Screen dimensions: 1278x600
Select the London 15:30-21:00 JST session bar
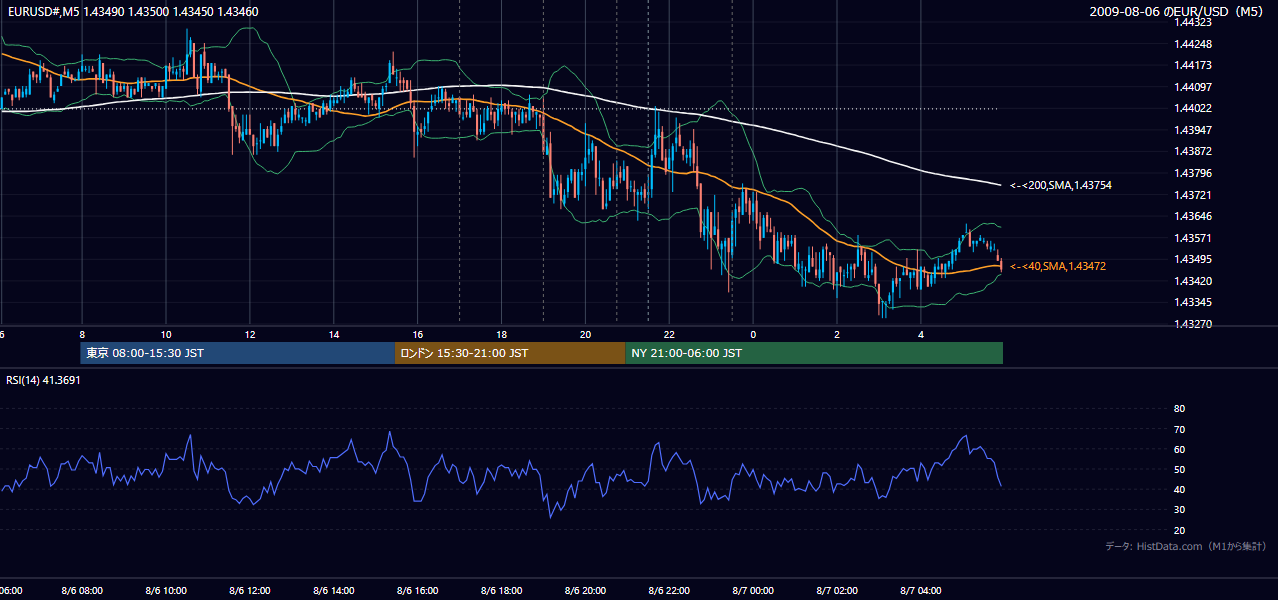510,353
